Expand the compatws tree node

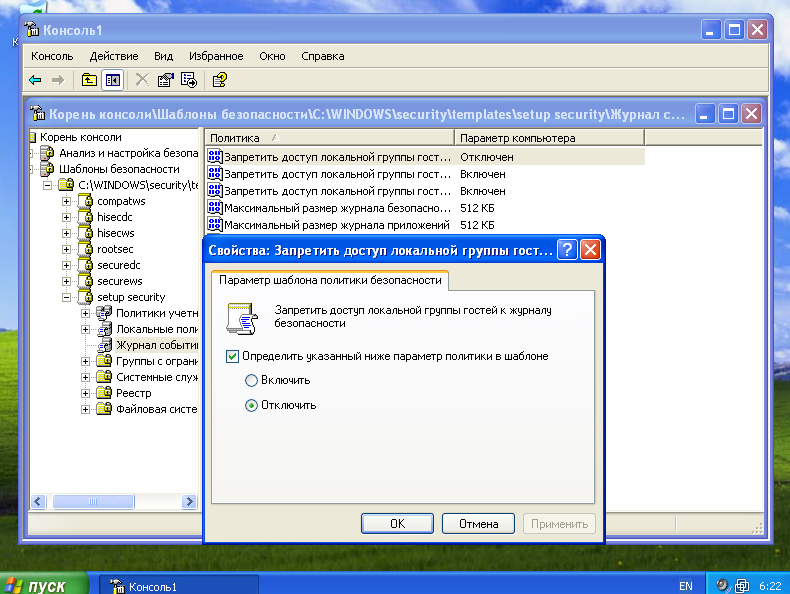click(x=67, y=202)
